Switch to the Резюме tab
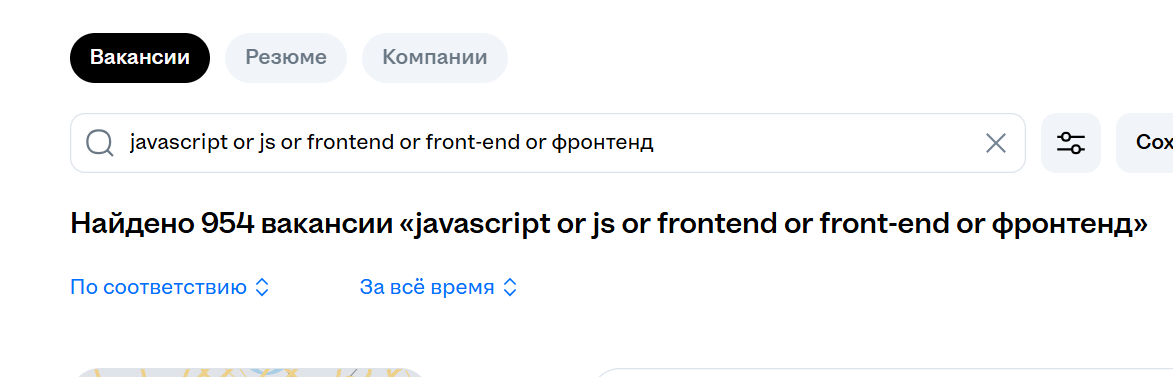The width and height of the screenshot is (1173, 377). [286, 58]
